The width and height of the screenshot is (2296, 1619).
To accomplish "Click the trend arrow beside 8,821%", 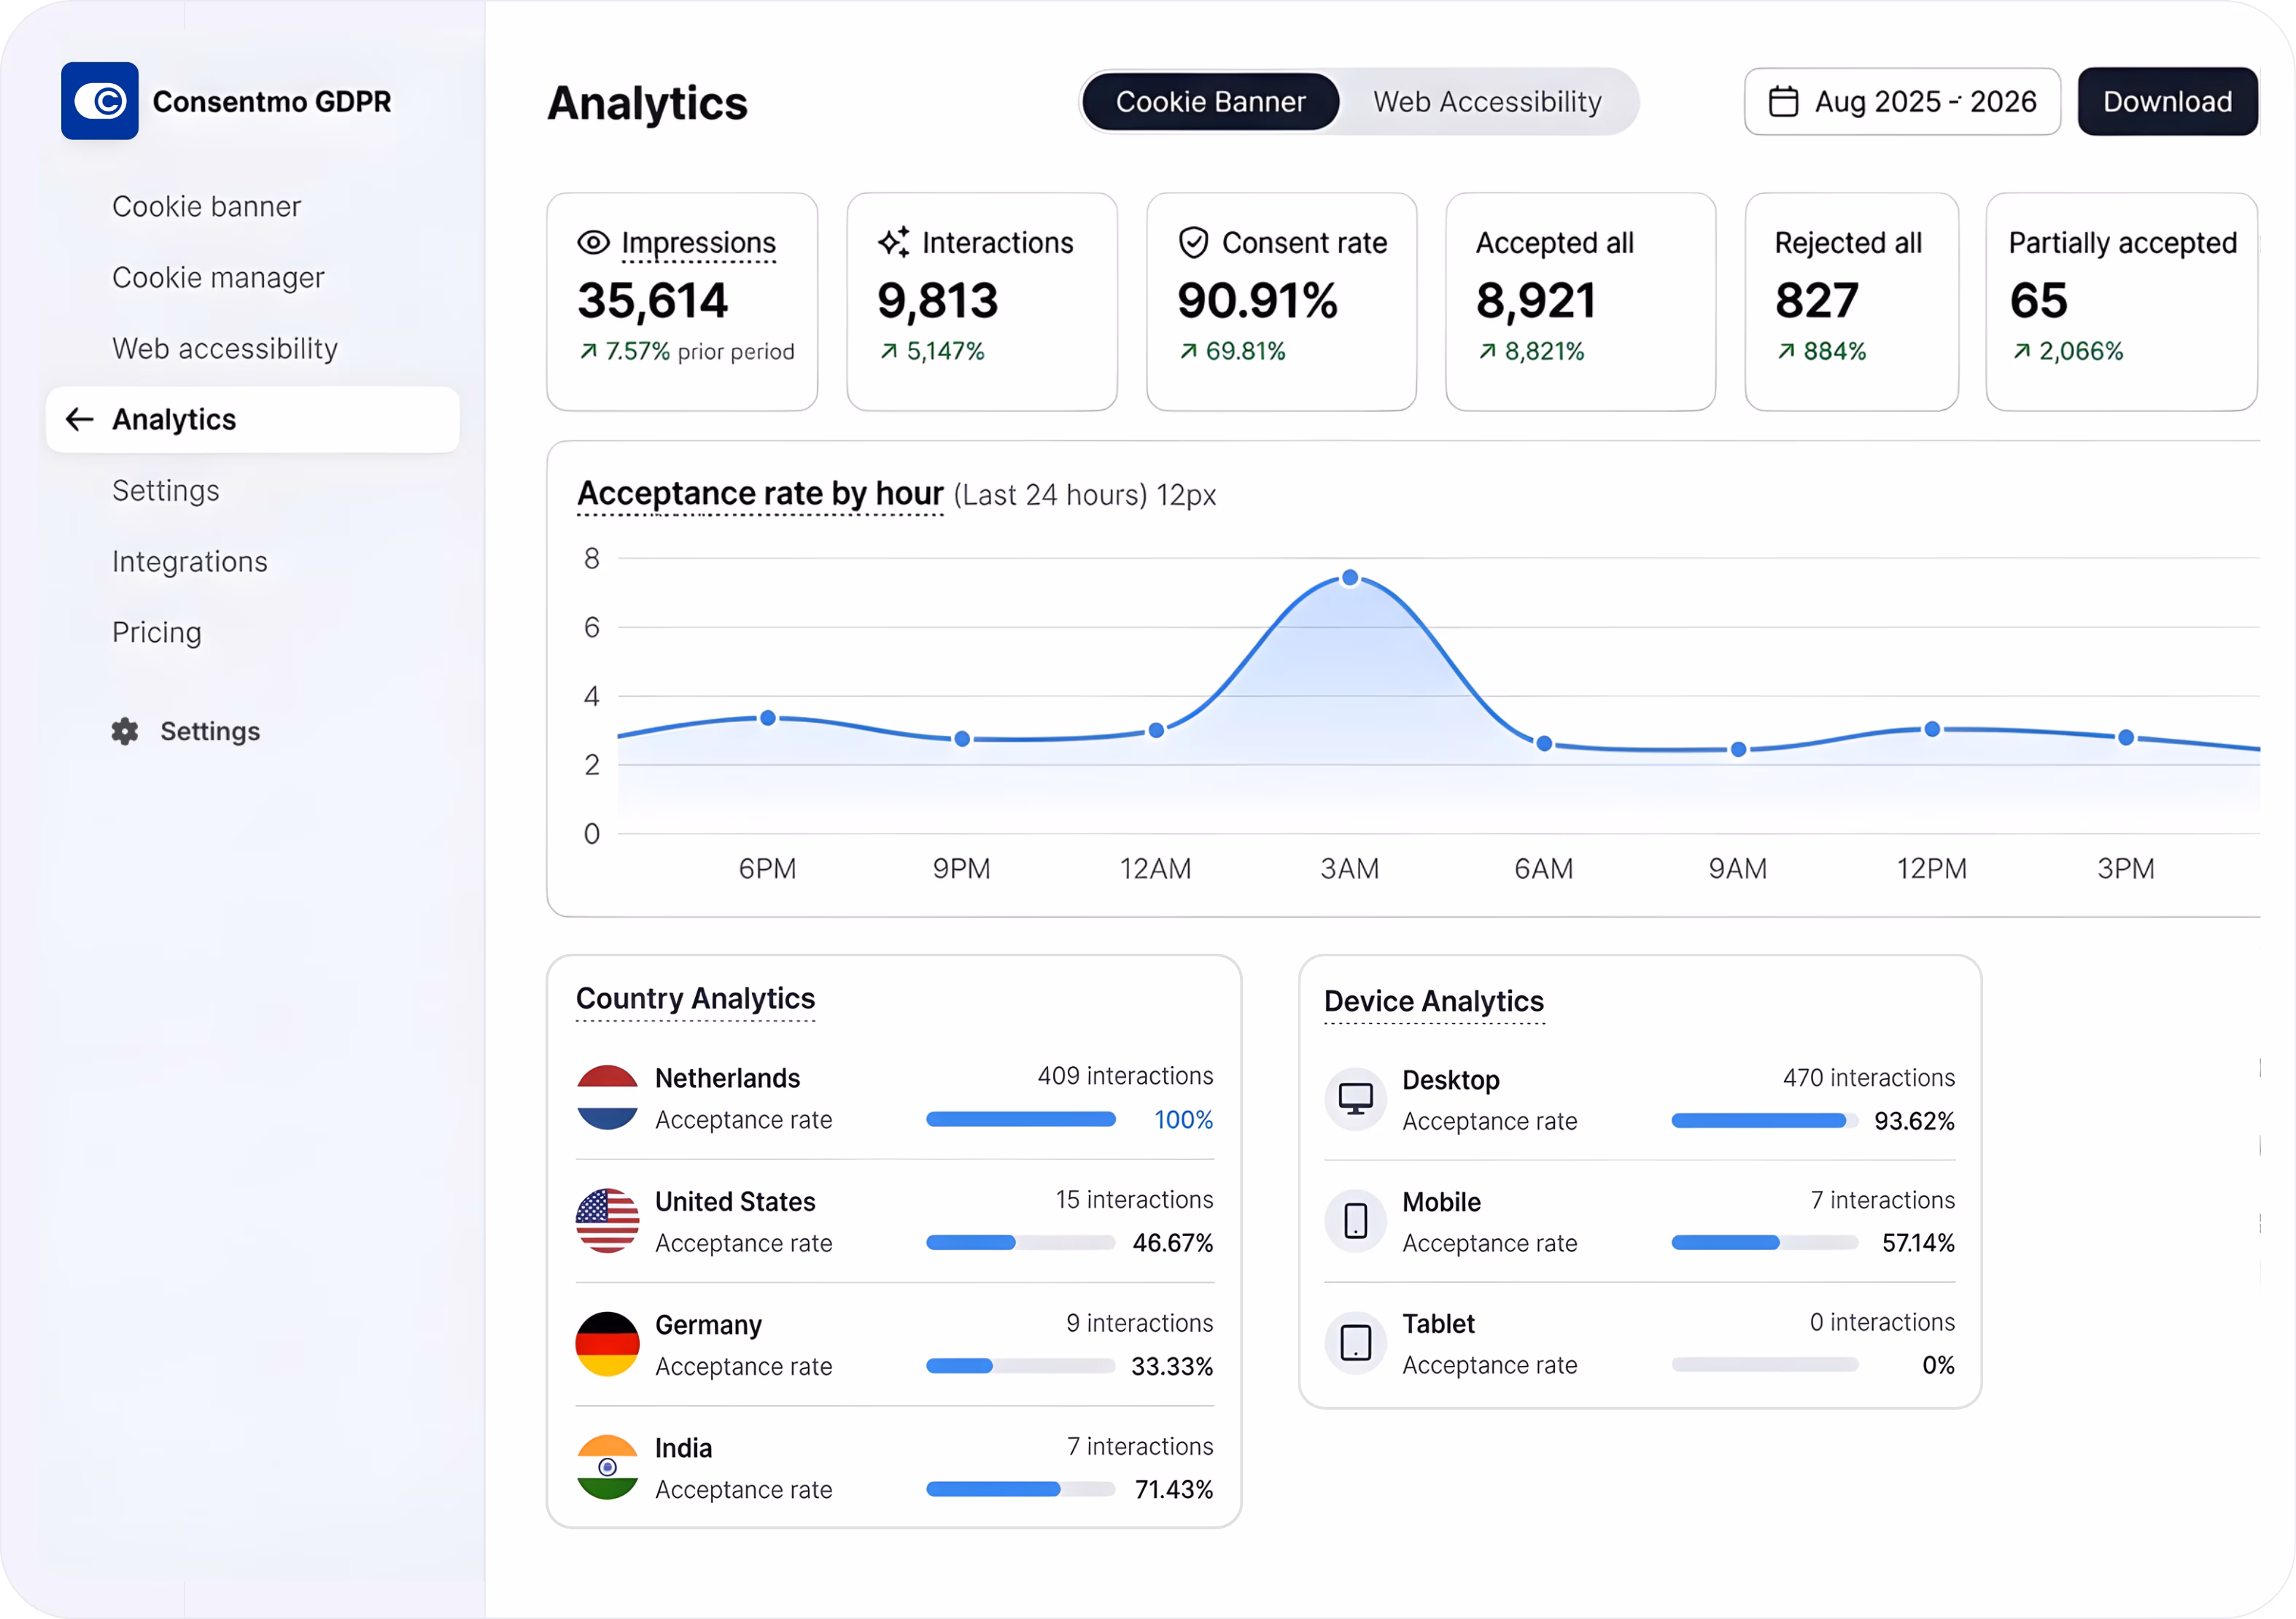I will click(x=1487, y=351).
